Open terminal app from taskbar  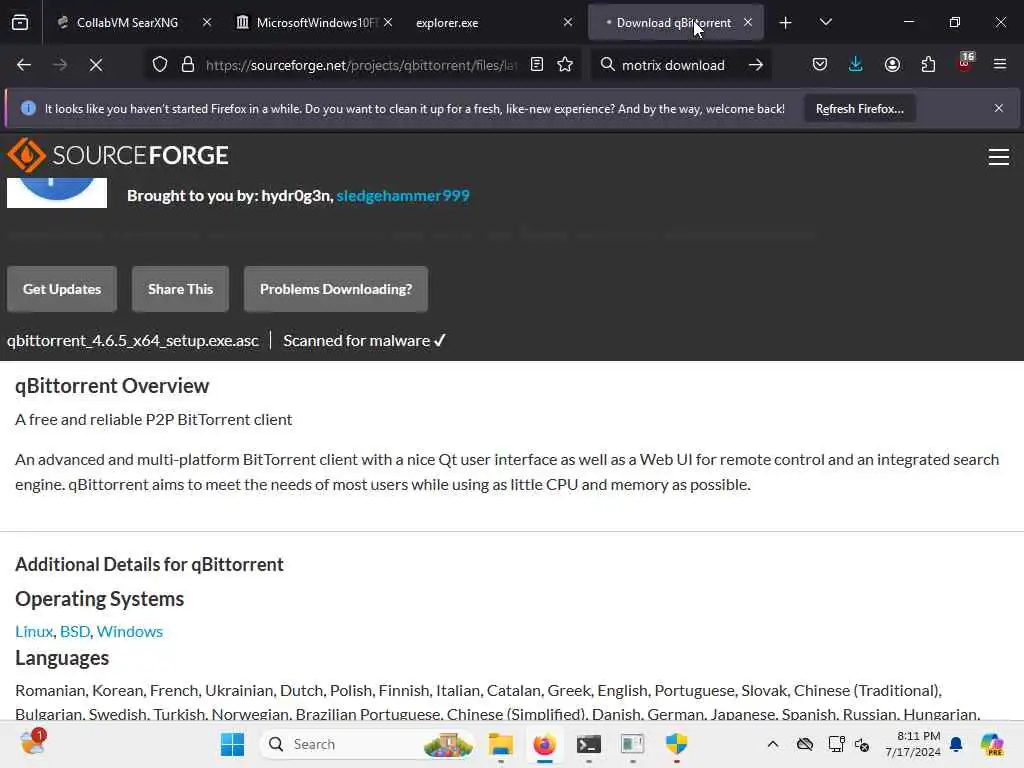point(588,744)
